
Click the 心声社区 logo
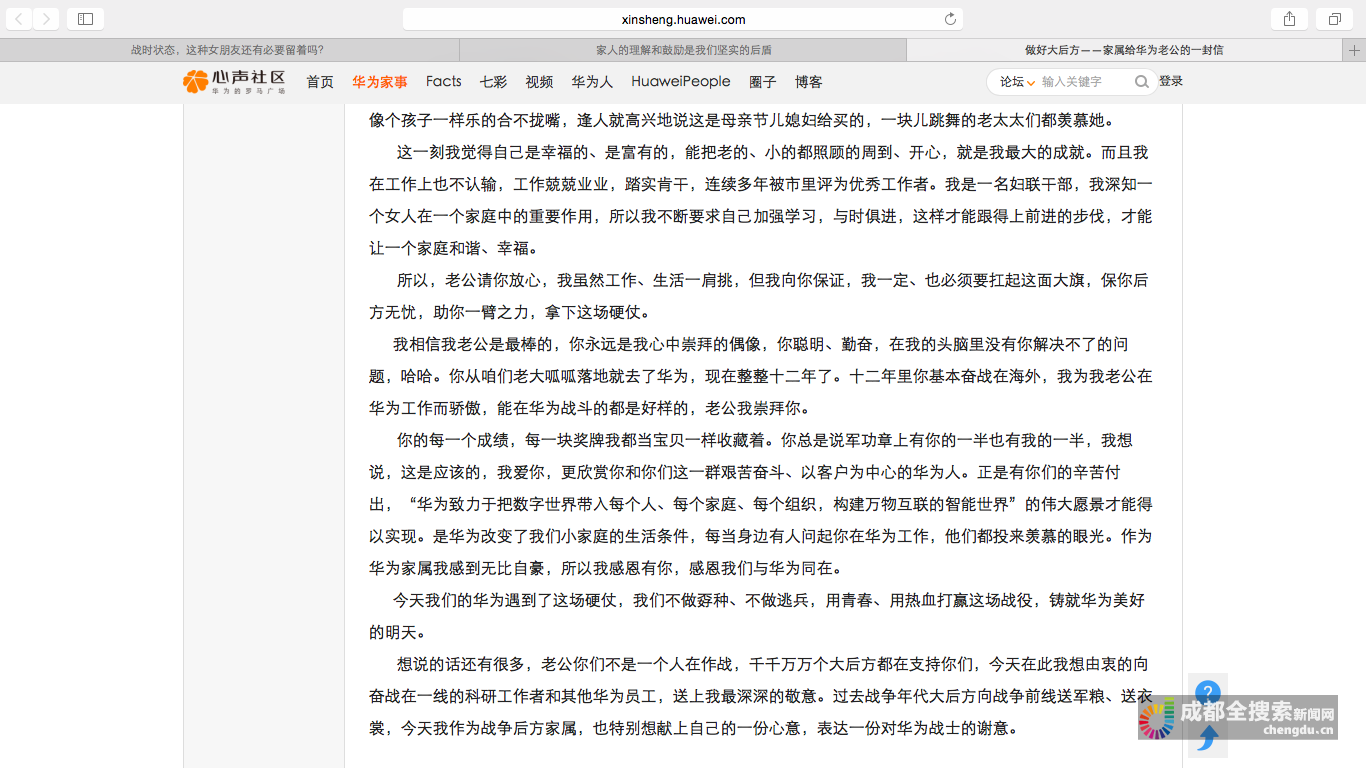(235, 82)
